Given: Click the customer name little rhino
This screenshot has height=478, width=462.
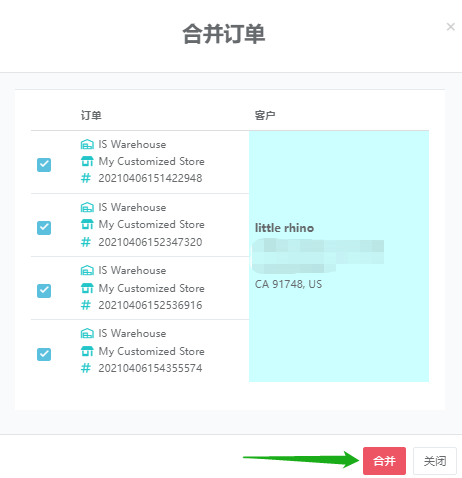Looking at the screenshot, I should (284, 228).
